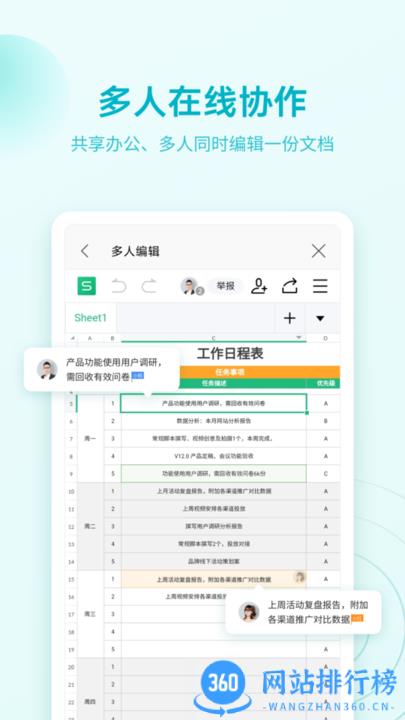Image resolution: width=405 pixels, height=720 pixels.
Task: Expand the sheet list dropdown arrow
Action: coord(321,318)
